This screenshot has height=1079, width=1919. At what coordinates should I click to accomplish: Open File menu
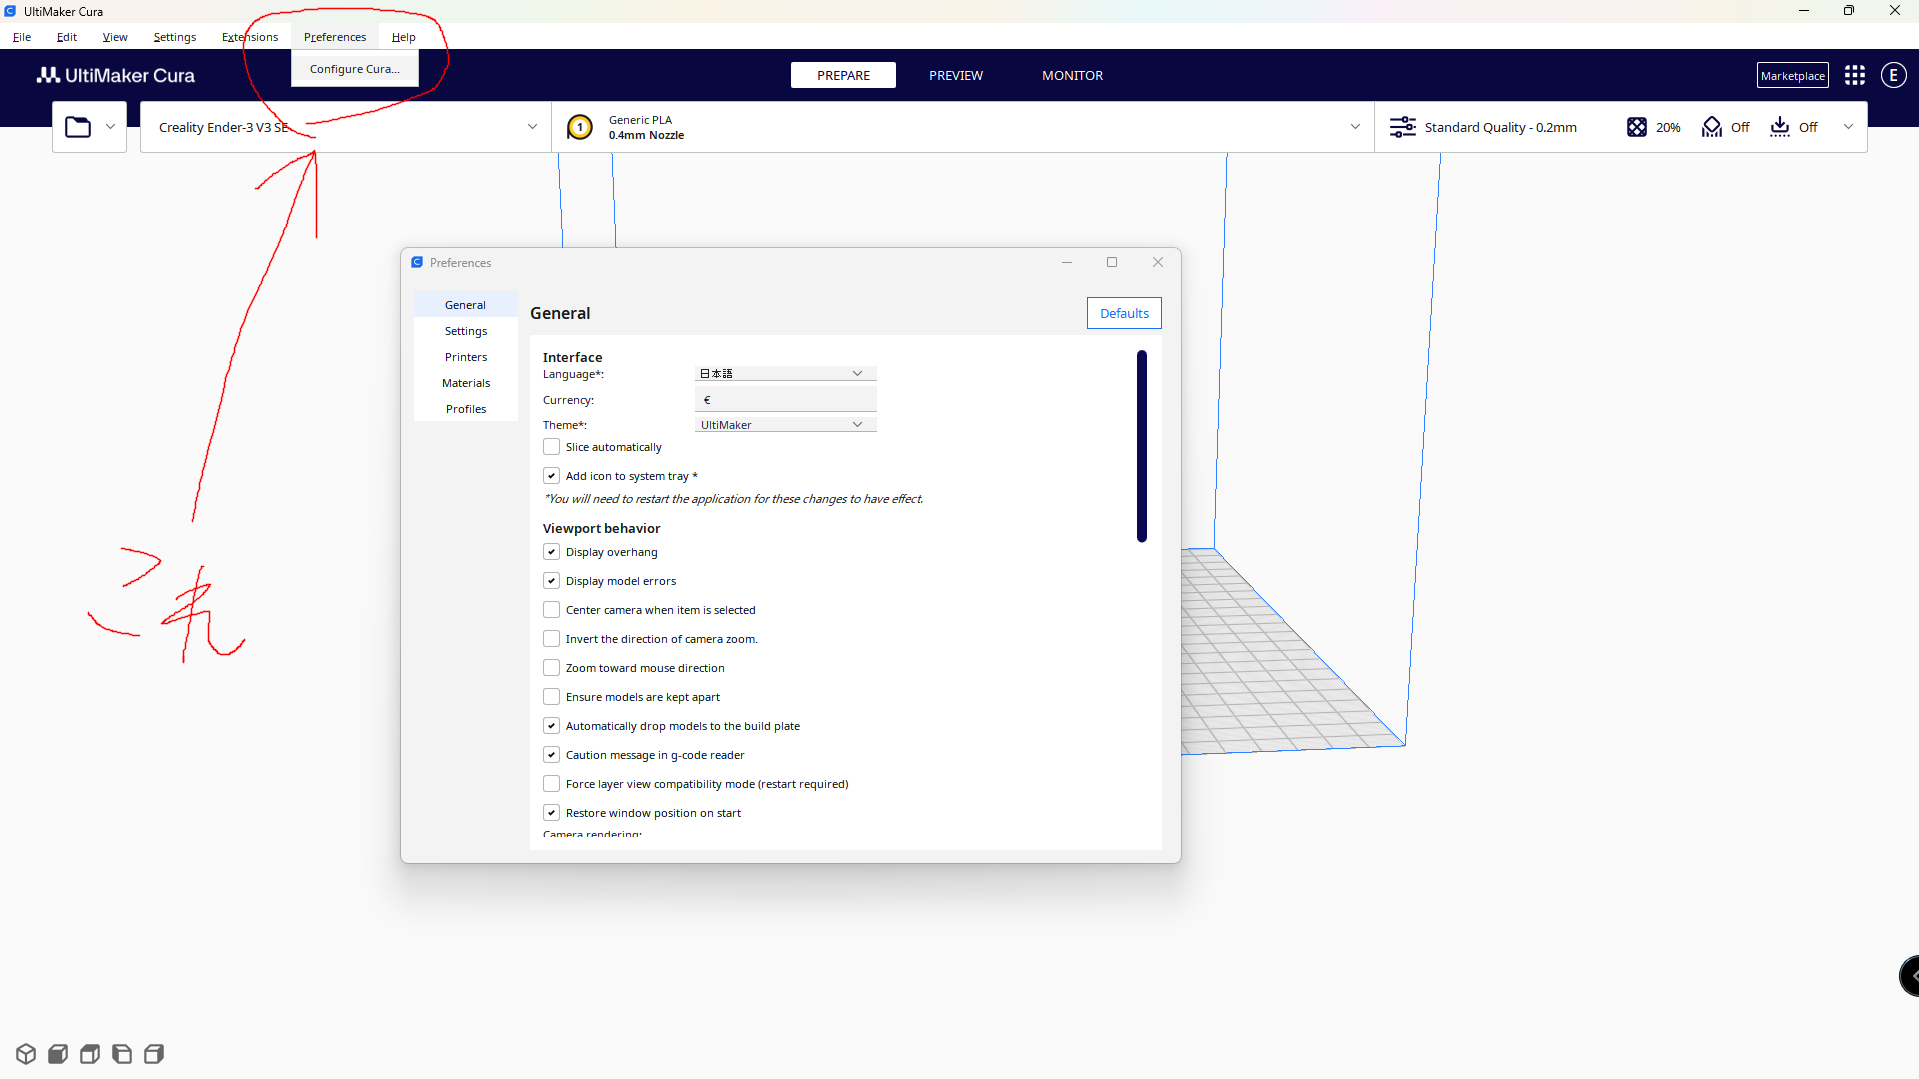[22, 37]
